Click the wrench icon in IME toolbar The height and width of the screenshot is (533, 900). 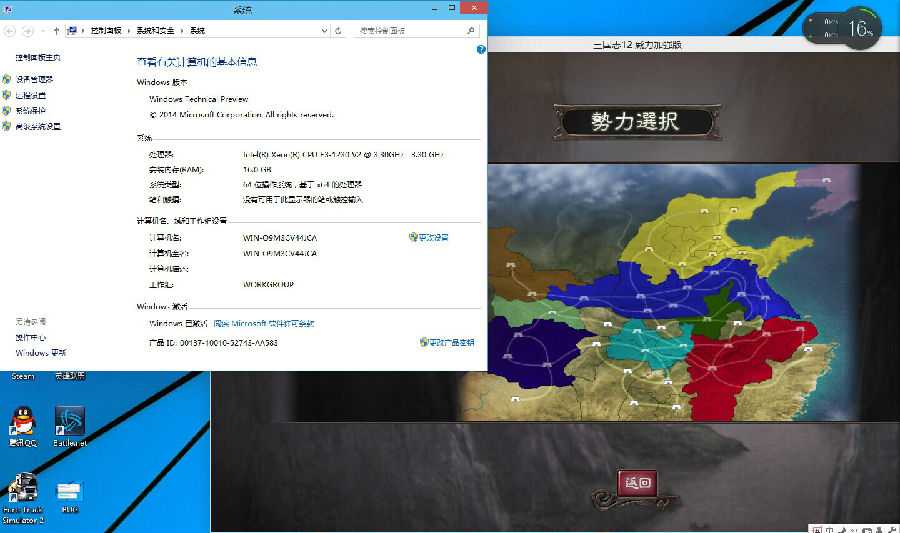[893, 530]
